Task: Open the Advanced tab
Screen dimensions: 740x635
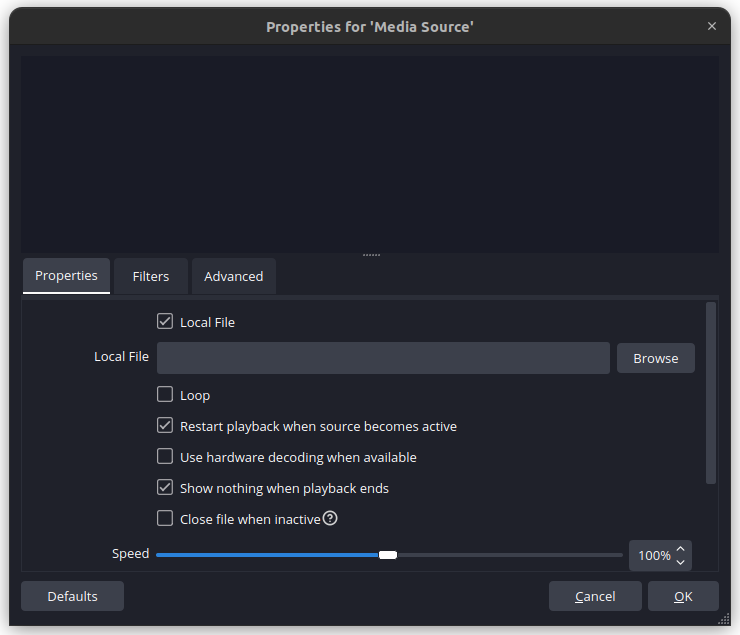Action: (234, 276)
